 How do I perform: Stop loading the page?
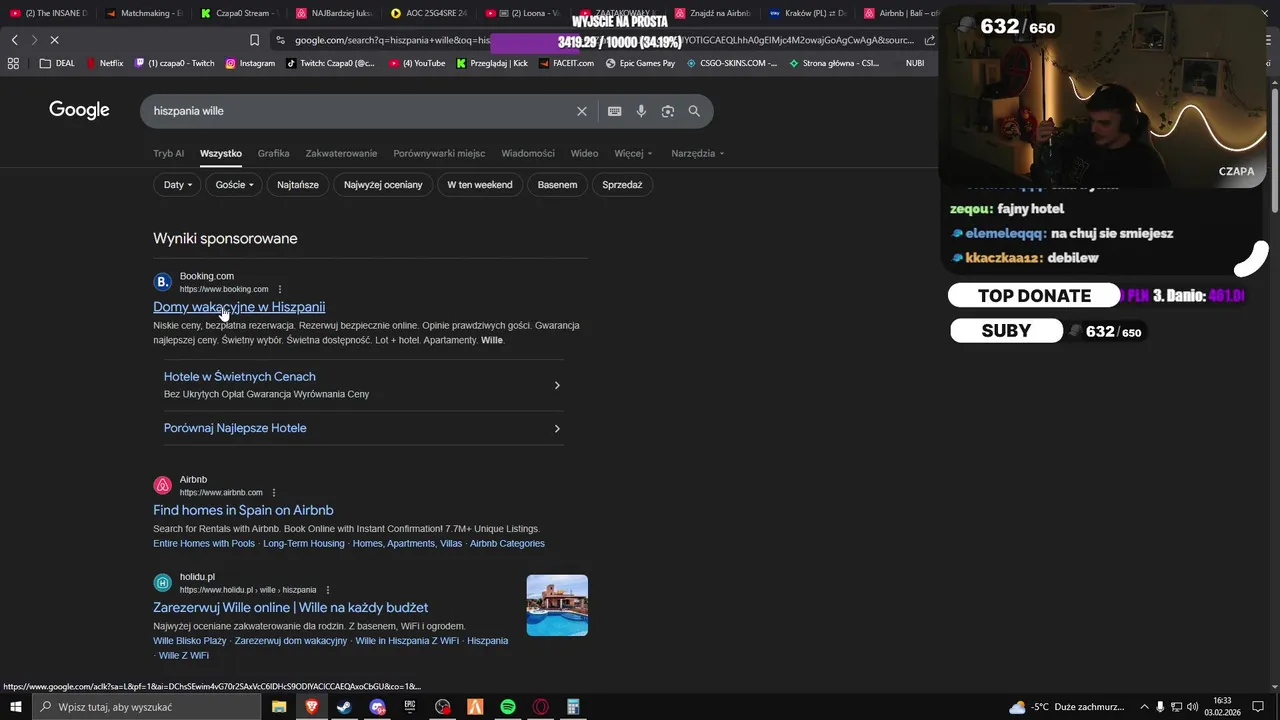(54, 40)
